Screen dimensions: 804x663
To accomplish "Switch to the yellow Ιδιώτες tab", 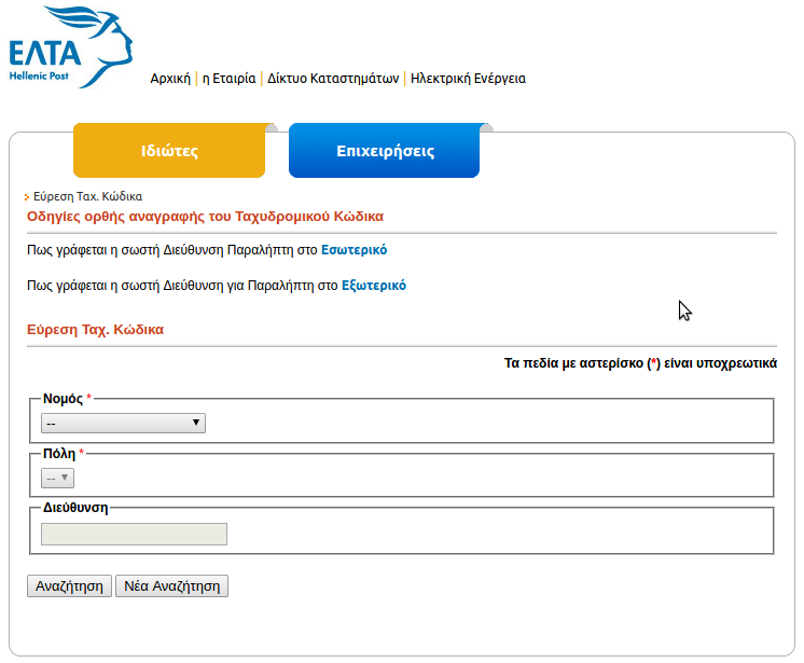I will tap(169, 152).
